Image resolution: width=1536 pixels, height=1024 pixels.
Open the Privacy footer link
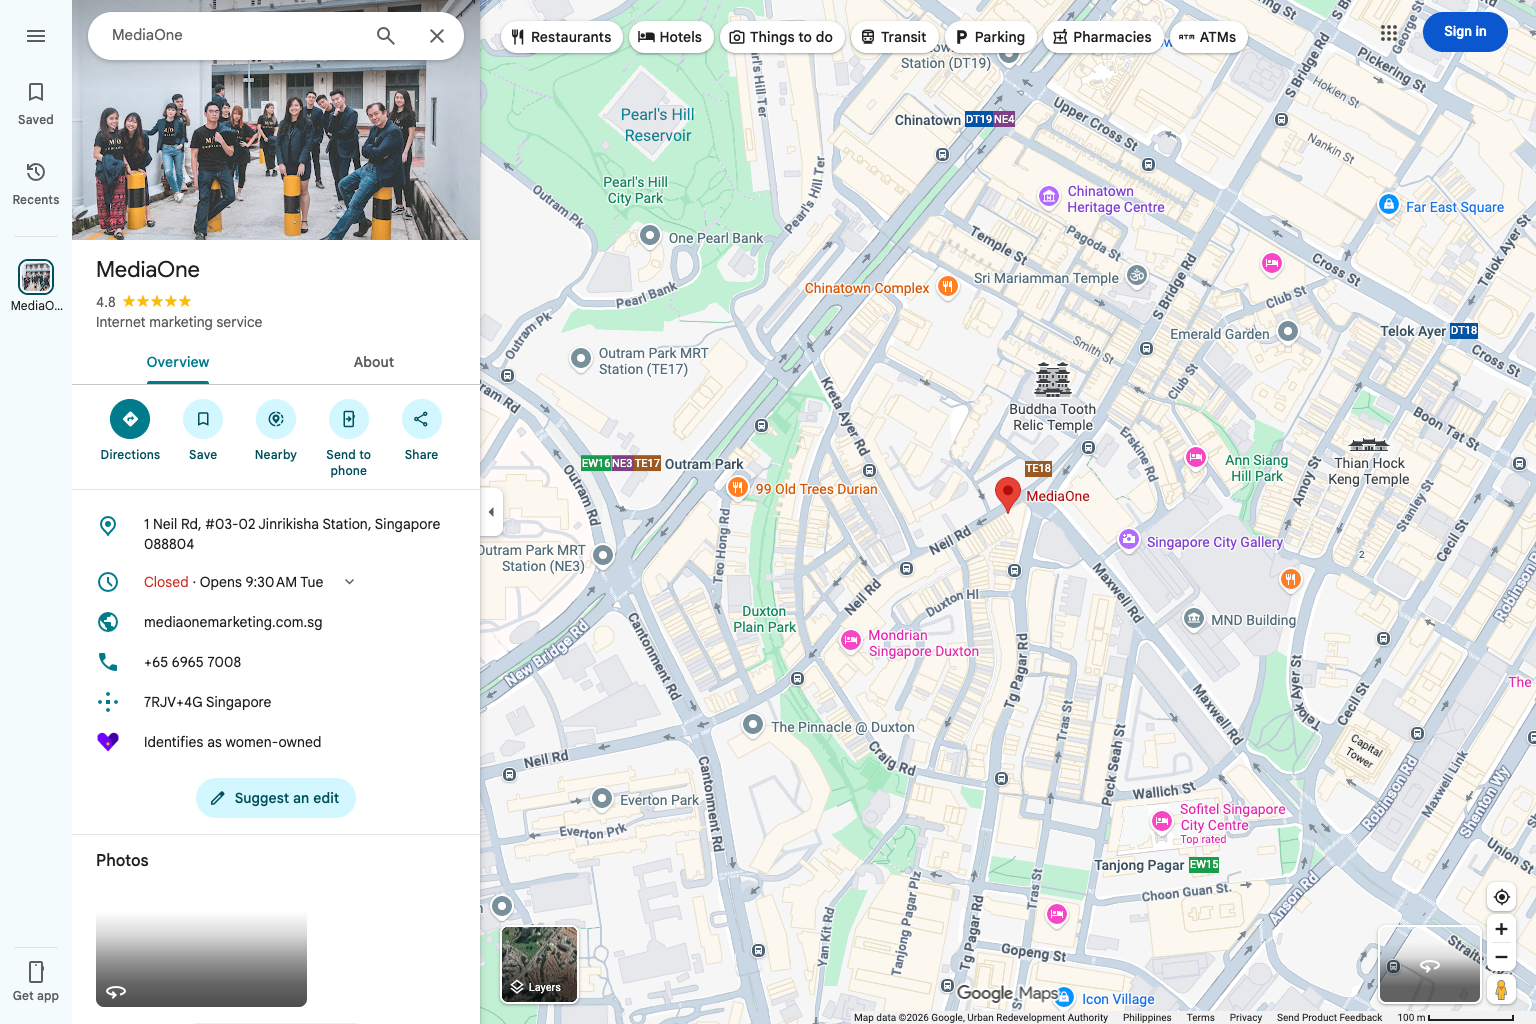point(1246,1017)
